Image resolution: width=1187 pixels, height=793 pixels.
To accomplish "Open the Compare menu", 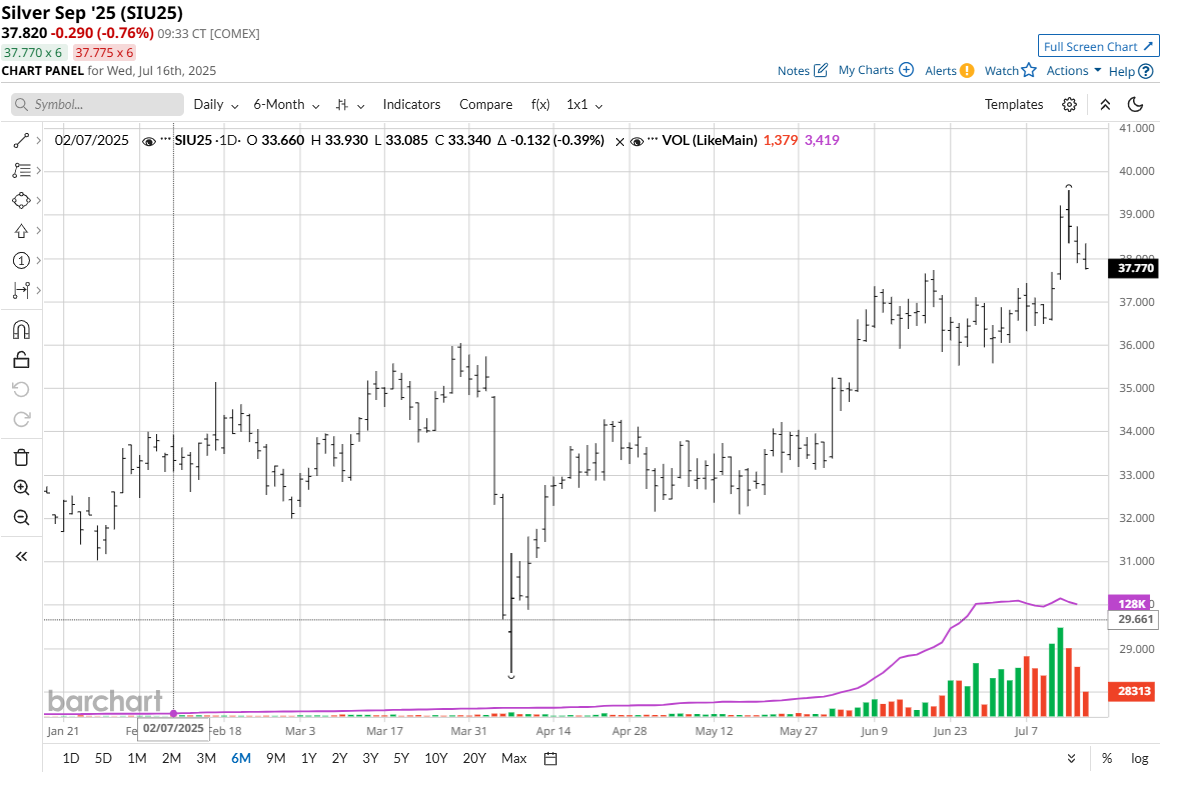I will (x=485, y=104).
